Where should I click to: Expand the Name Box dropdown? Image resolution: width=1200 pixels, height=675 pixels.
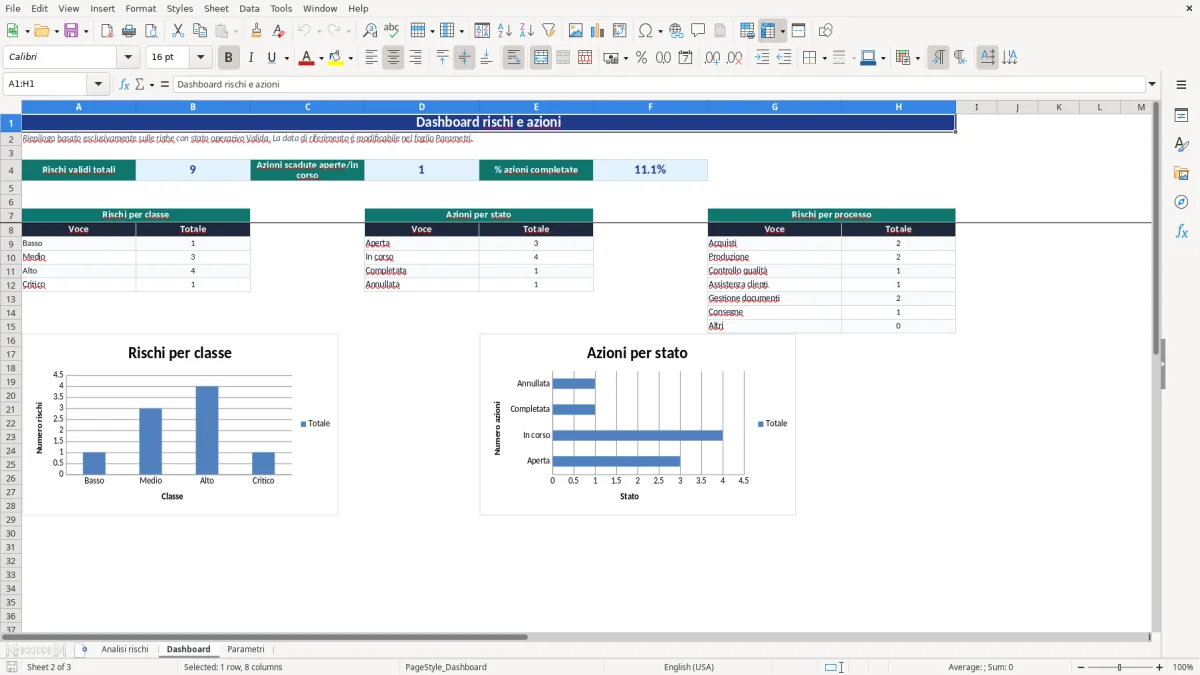click(x=98, y=85)
